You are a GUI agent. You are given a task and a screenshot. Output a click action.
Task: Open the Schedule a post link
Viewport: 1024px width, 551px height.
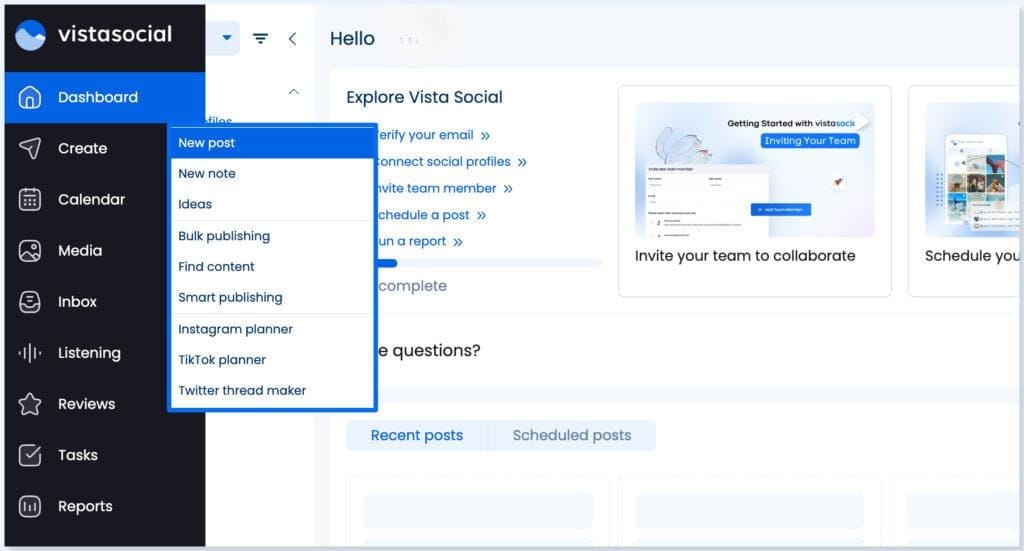[x=432, y=215]
